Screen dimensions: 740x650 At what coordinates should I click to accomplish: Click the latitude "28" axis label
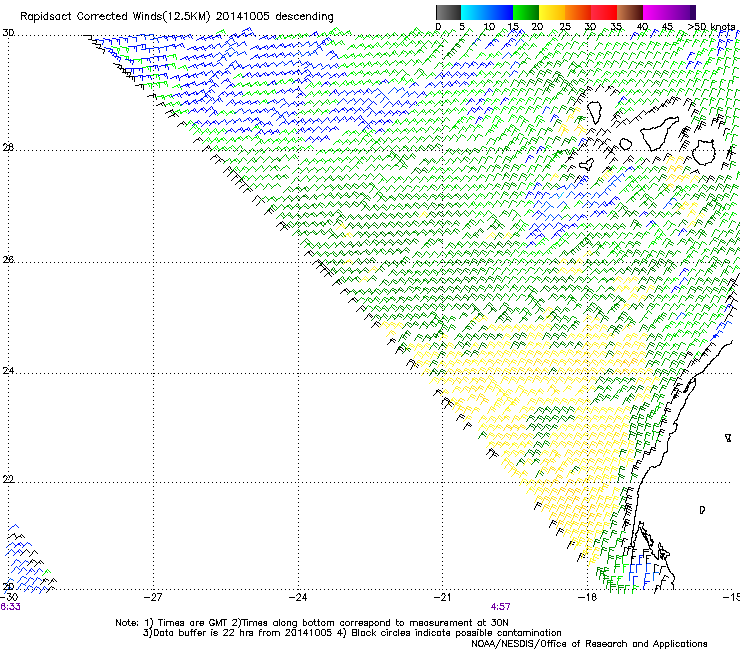pyautogui.click(x=8, y=148)
